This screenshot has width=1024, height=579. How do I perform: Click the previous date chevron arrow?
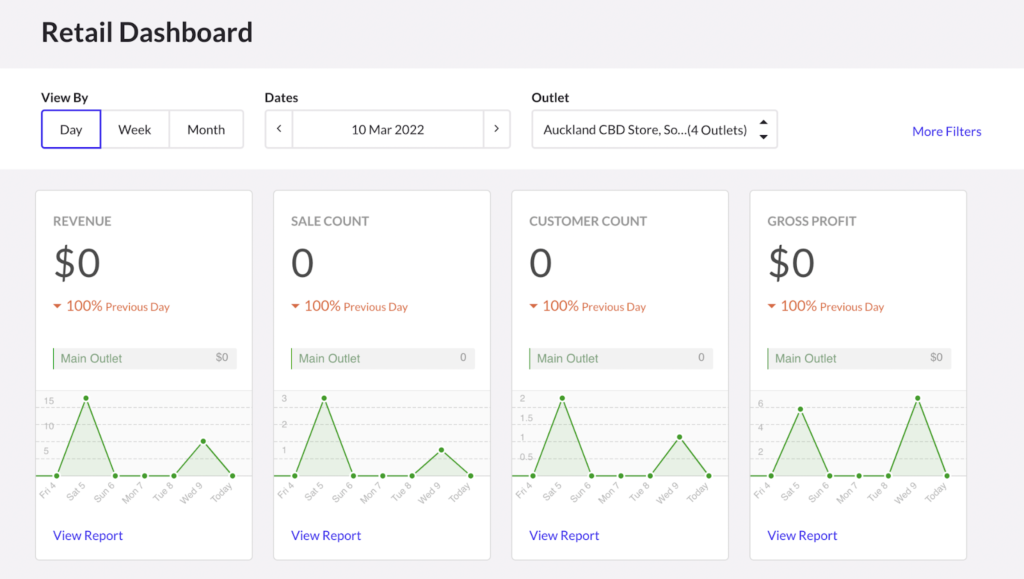278,129
